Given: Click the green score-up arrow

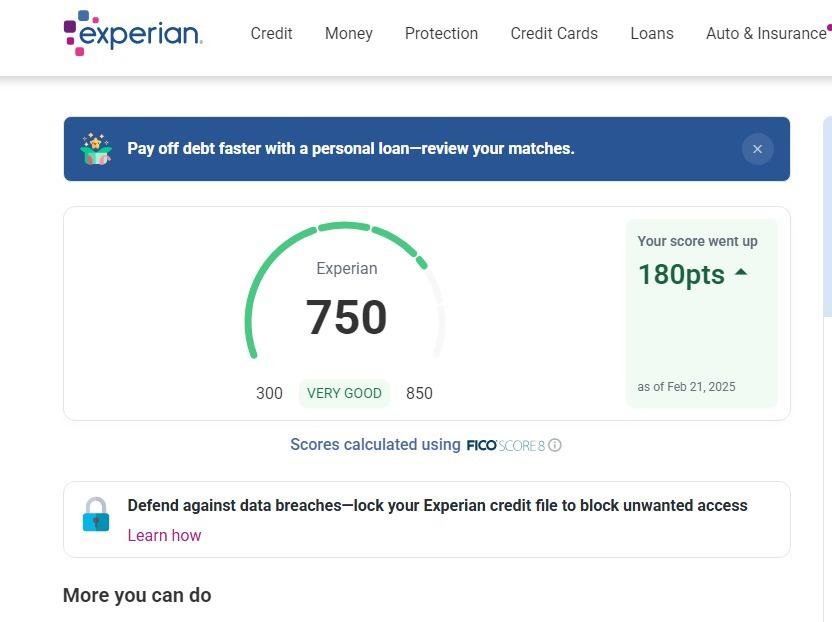Looking at the screenshot, I should pos(741,271).
